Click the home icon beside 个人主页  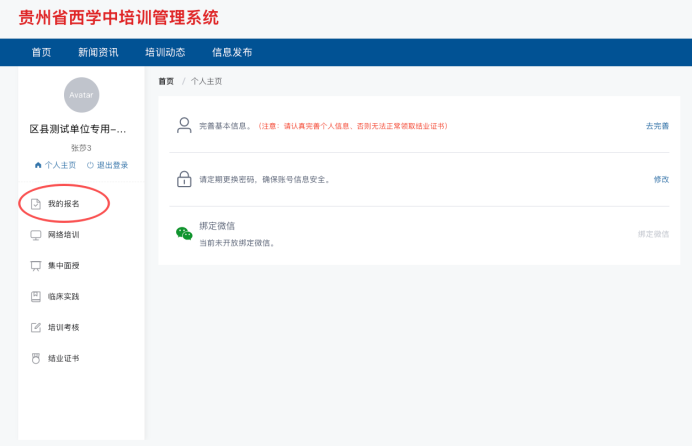tap(38, 165)
